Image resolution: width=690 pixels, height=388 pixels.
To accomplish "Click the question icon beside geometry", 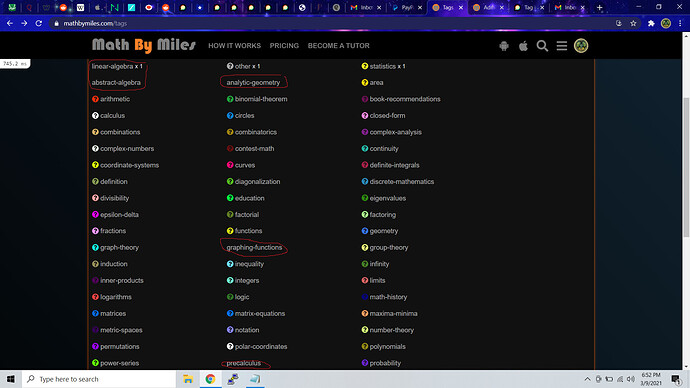I will [x=364, y=231].
